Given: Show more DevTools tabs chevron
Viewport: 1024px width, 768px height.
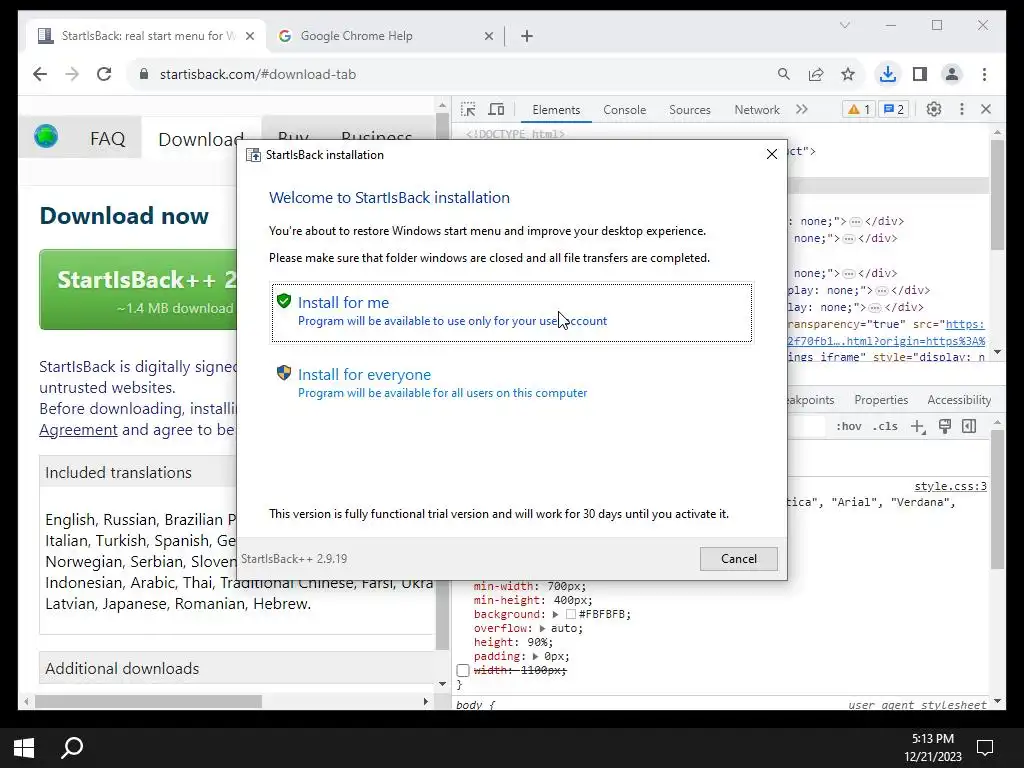Looking at the screenshot, I should tap(802, 109).
